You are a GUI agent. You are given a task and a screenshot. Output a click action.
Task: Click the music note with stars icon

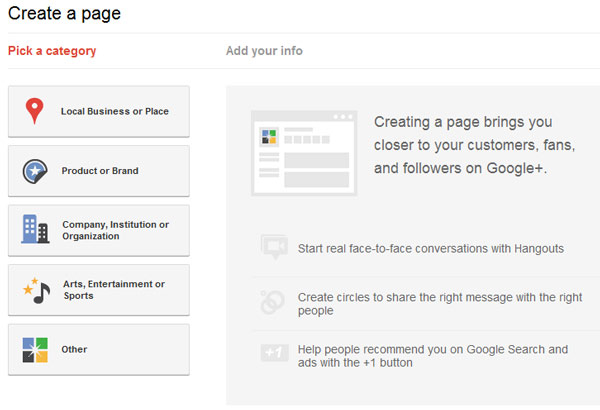37,291
